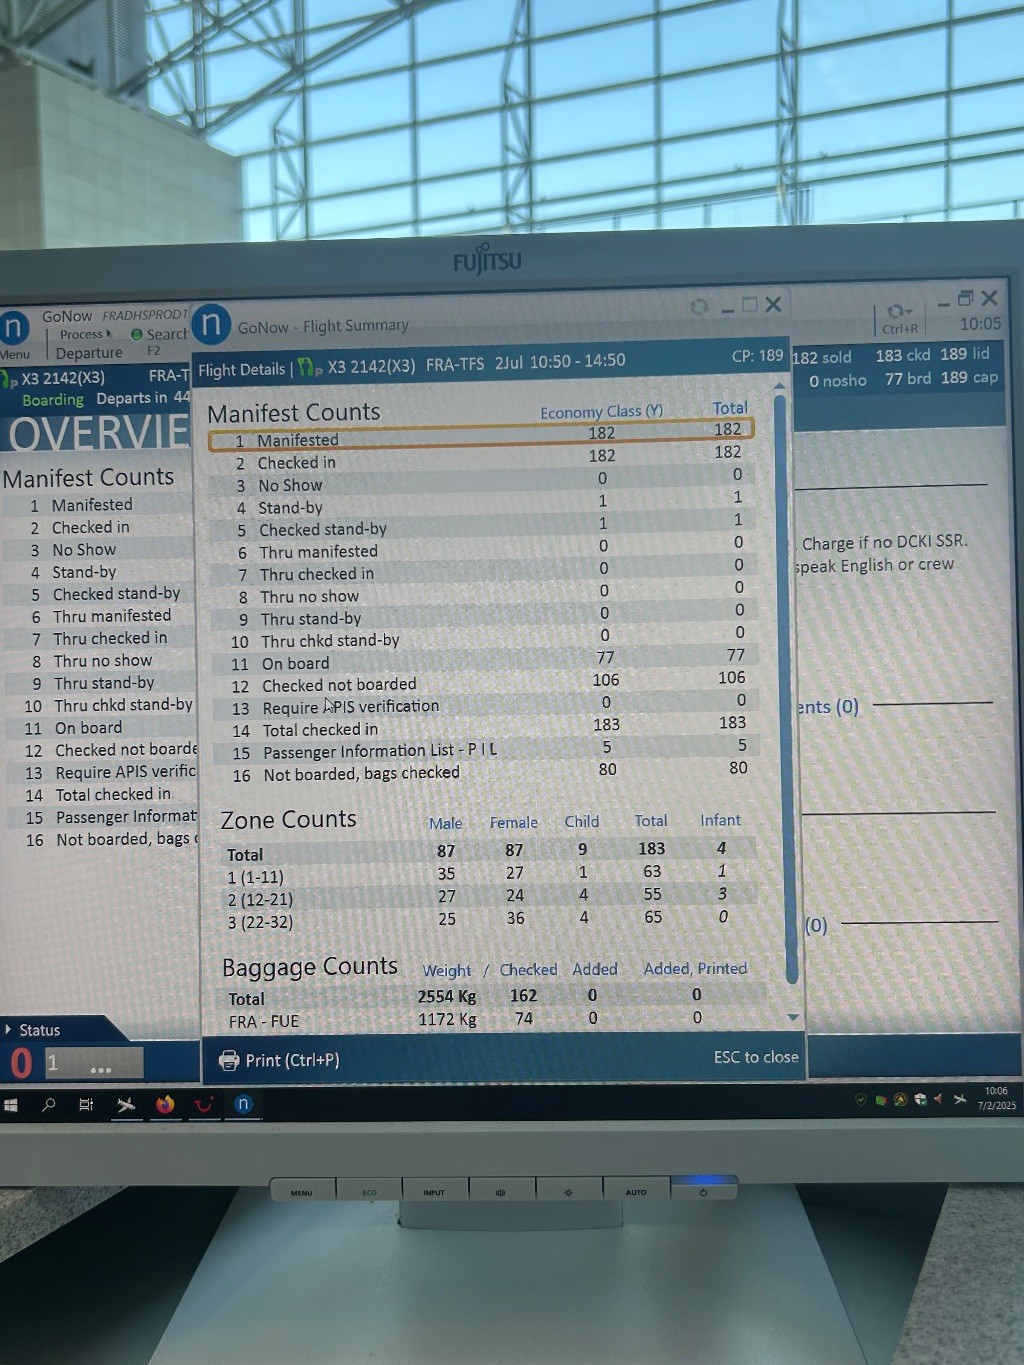The height and width of the screenshot is (1365, 1024).
Task: Open the Windows Start menu
Action: coord(11,1105)
